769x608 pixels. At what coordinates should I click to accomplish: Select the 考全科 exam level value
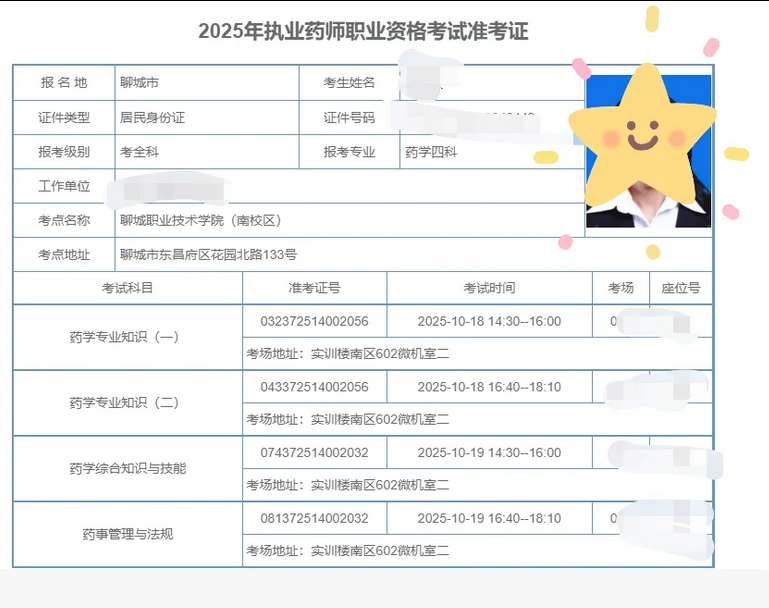tap(139, 152)
